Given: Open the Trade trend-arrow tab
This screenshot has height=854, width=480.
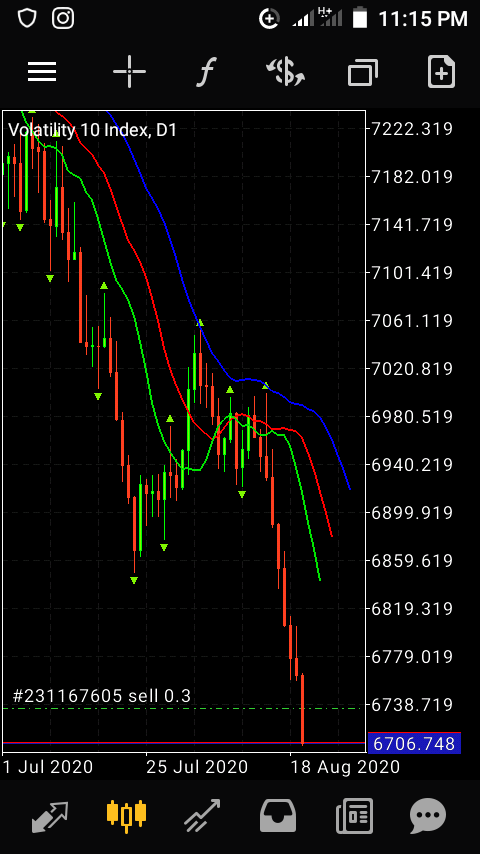Looking at the screenshot, I should coord(202,816).
